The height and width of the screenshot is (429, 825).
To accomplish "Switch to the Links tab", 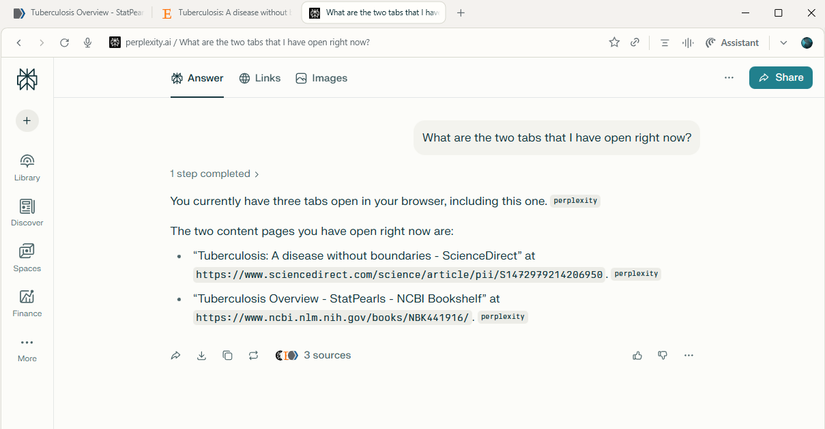I will point(260,78).
